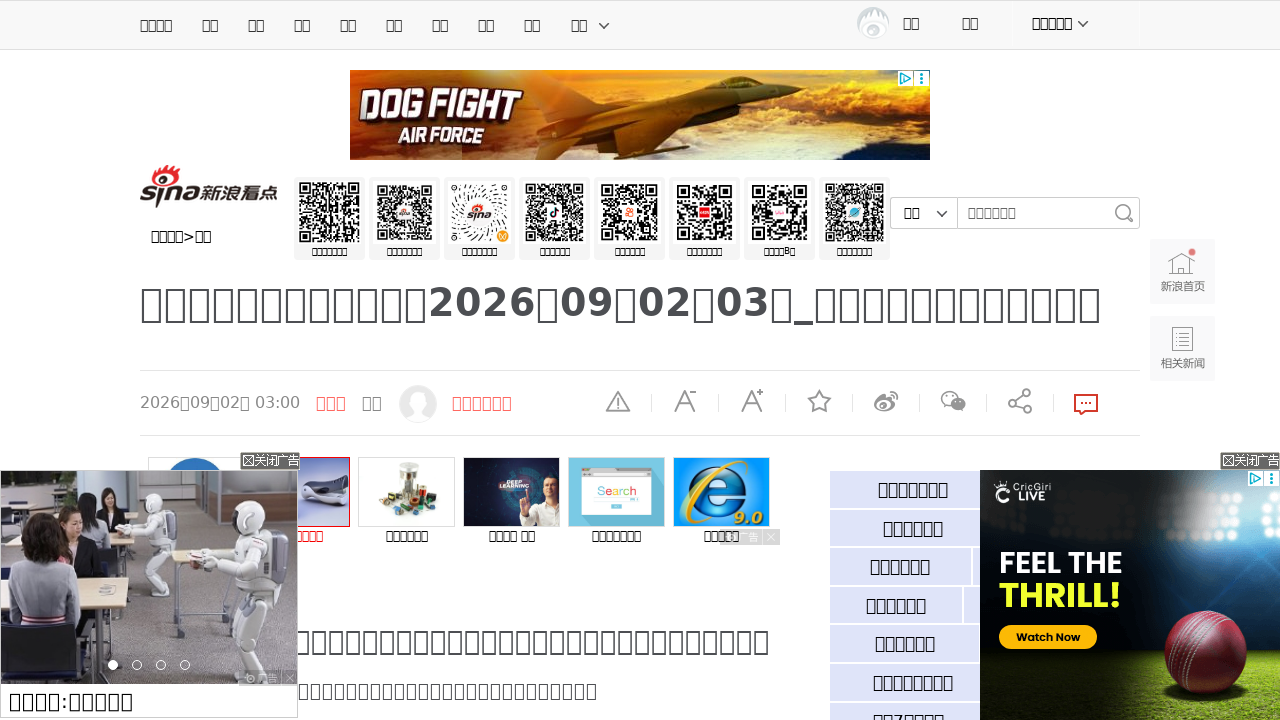Click the red author name link beside the avatar
1280x720 pixels.
click(x=482, y=403)
